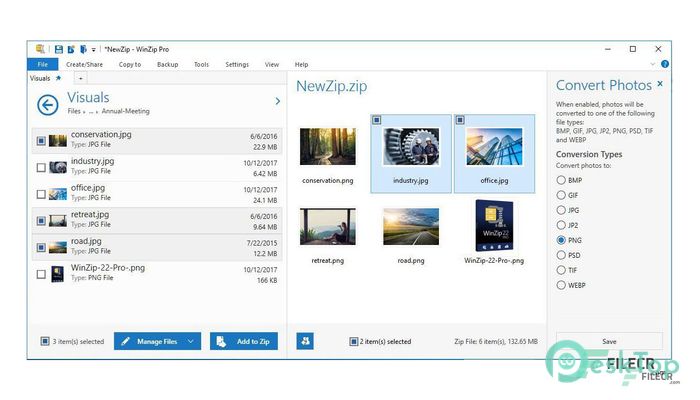Check the WinZip-22-Pro-.png checkbox
Image resolution: width=700 pixels, height=400 pixels.
point(41,274)
